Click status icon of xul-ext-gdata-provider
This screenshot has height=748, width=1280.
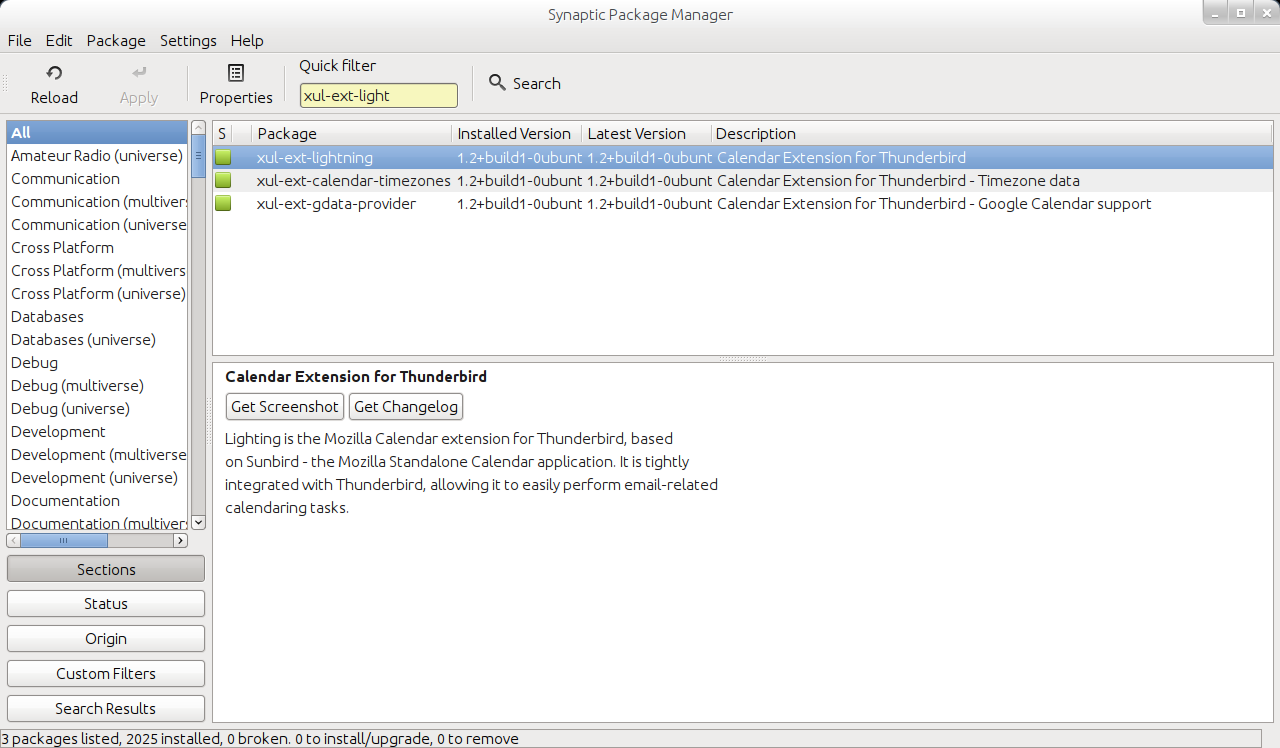(222, 203)
